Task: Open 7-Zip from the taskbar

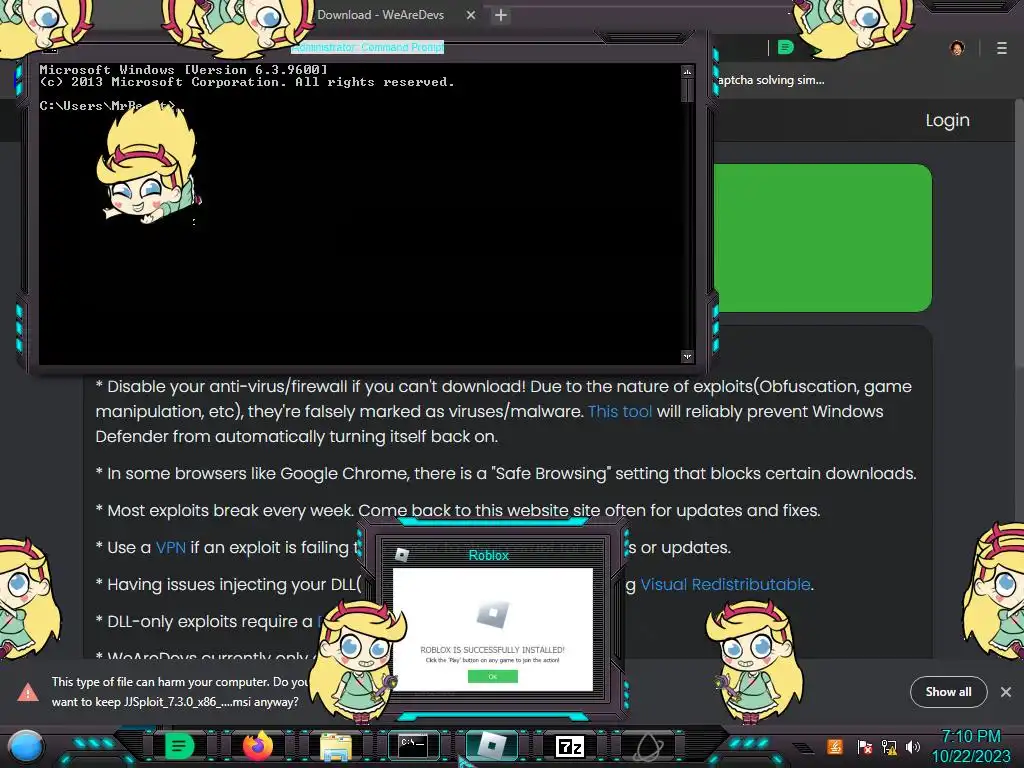Action: pos(569,746)
